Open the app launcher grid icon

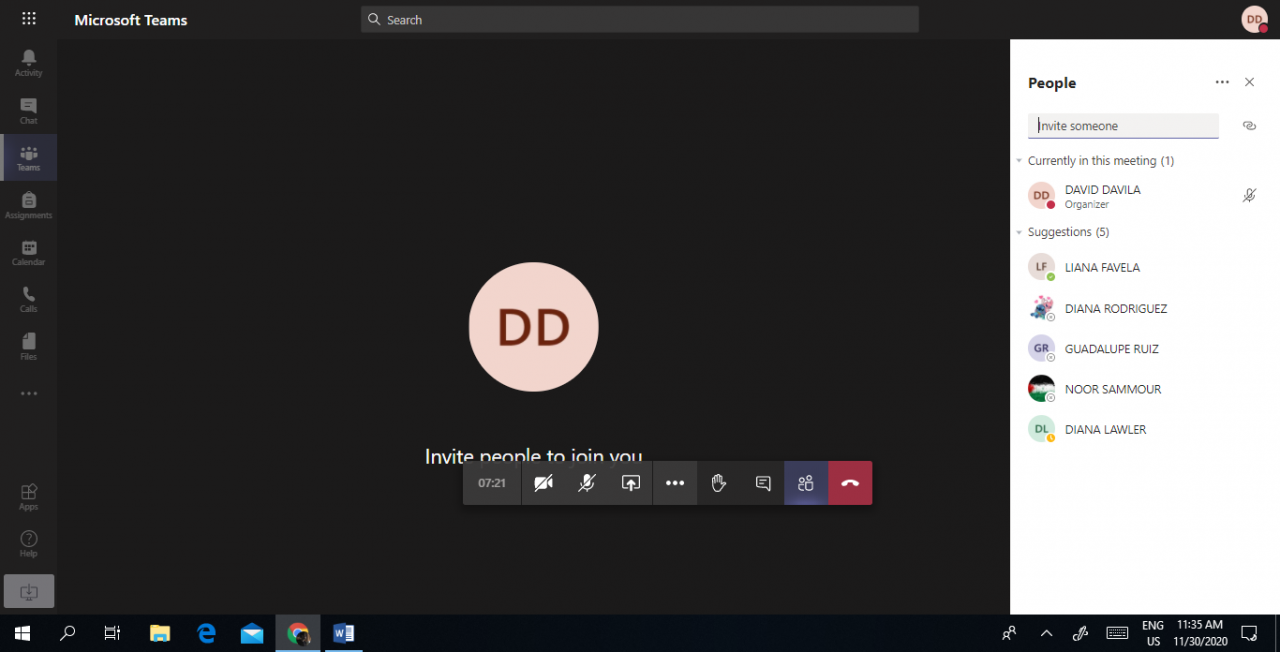tap(28, 19)
